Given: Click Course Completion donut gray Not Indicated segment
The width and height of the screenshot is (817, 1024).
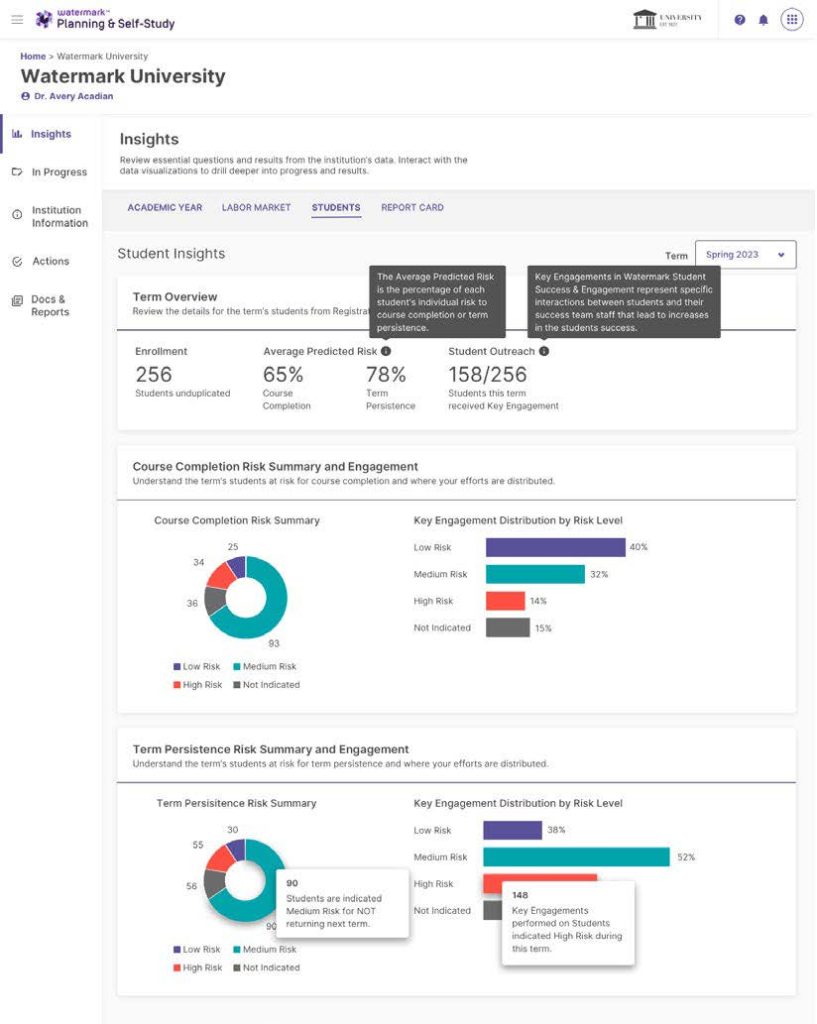Looking at the screenshot, I should tap(214, 601).
